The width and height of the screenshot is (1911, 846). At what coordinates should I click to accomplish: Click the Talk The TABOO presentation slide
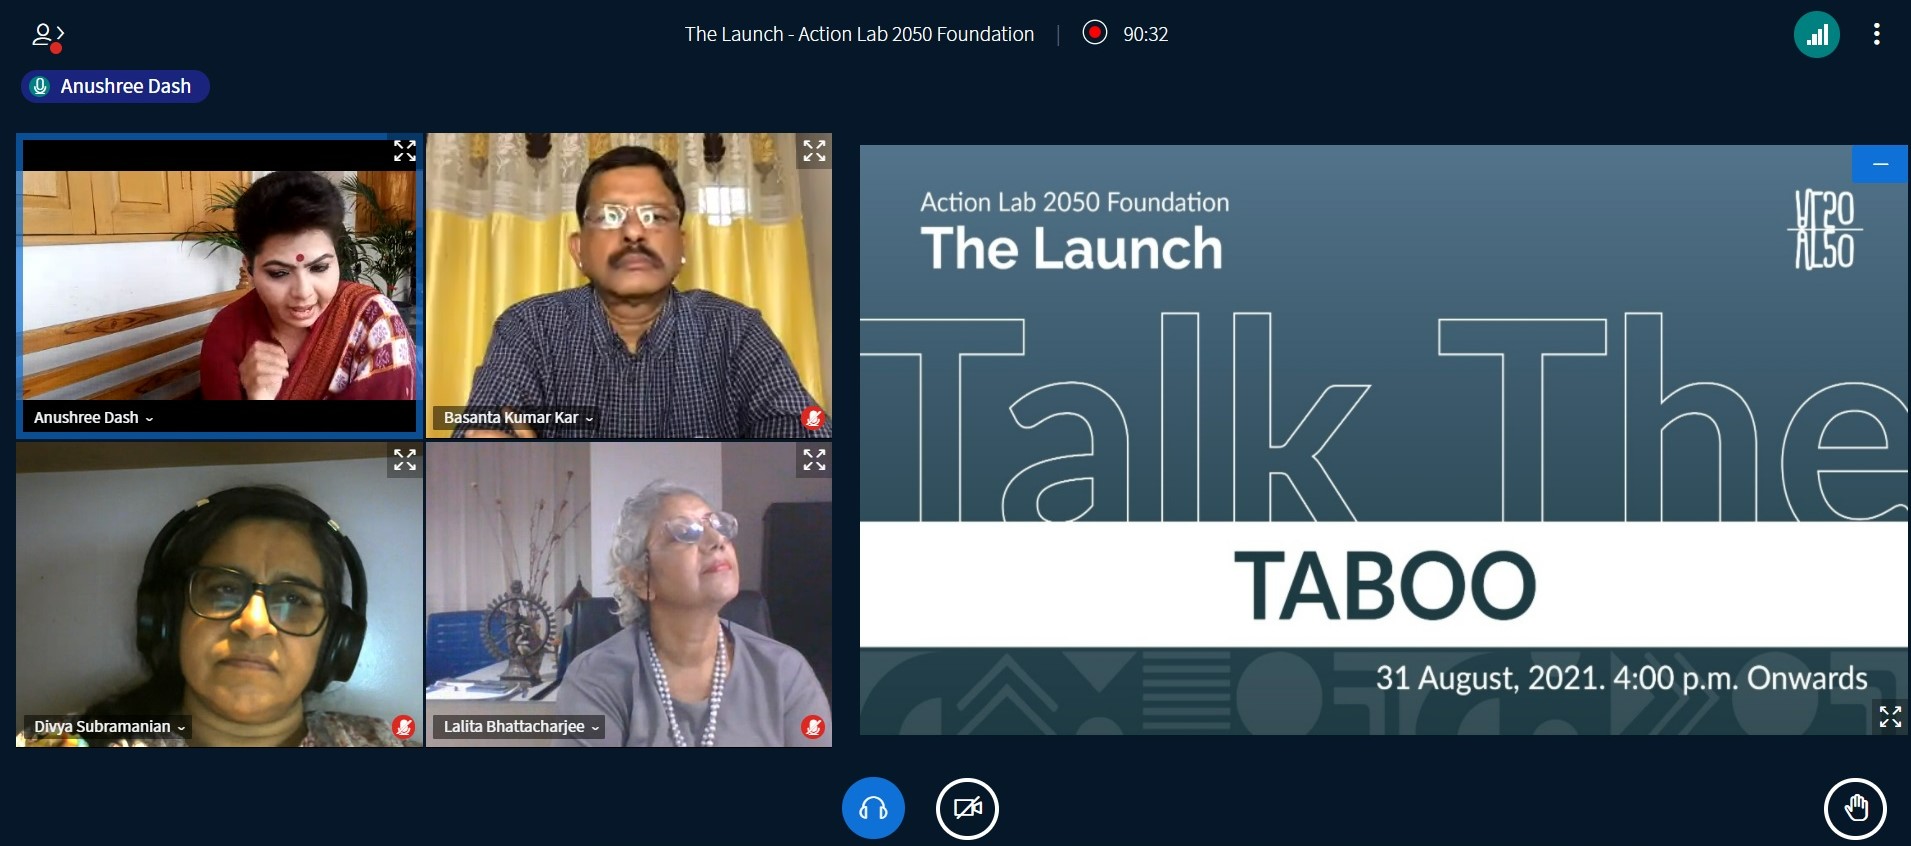click(x=1384, y=440)
